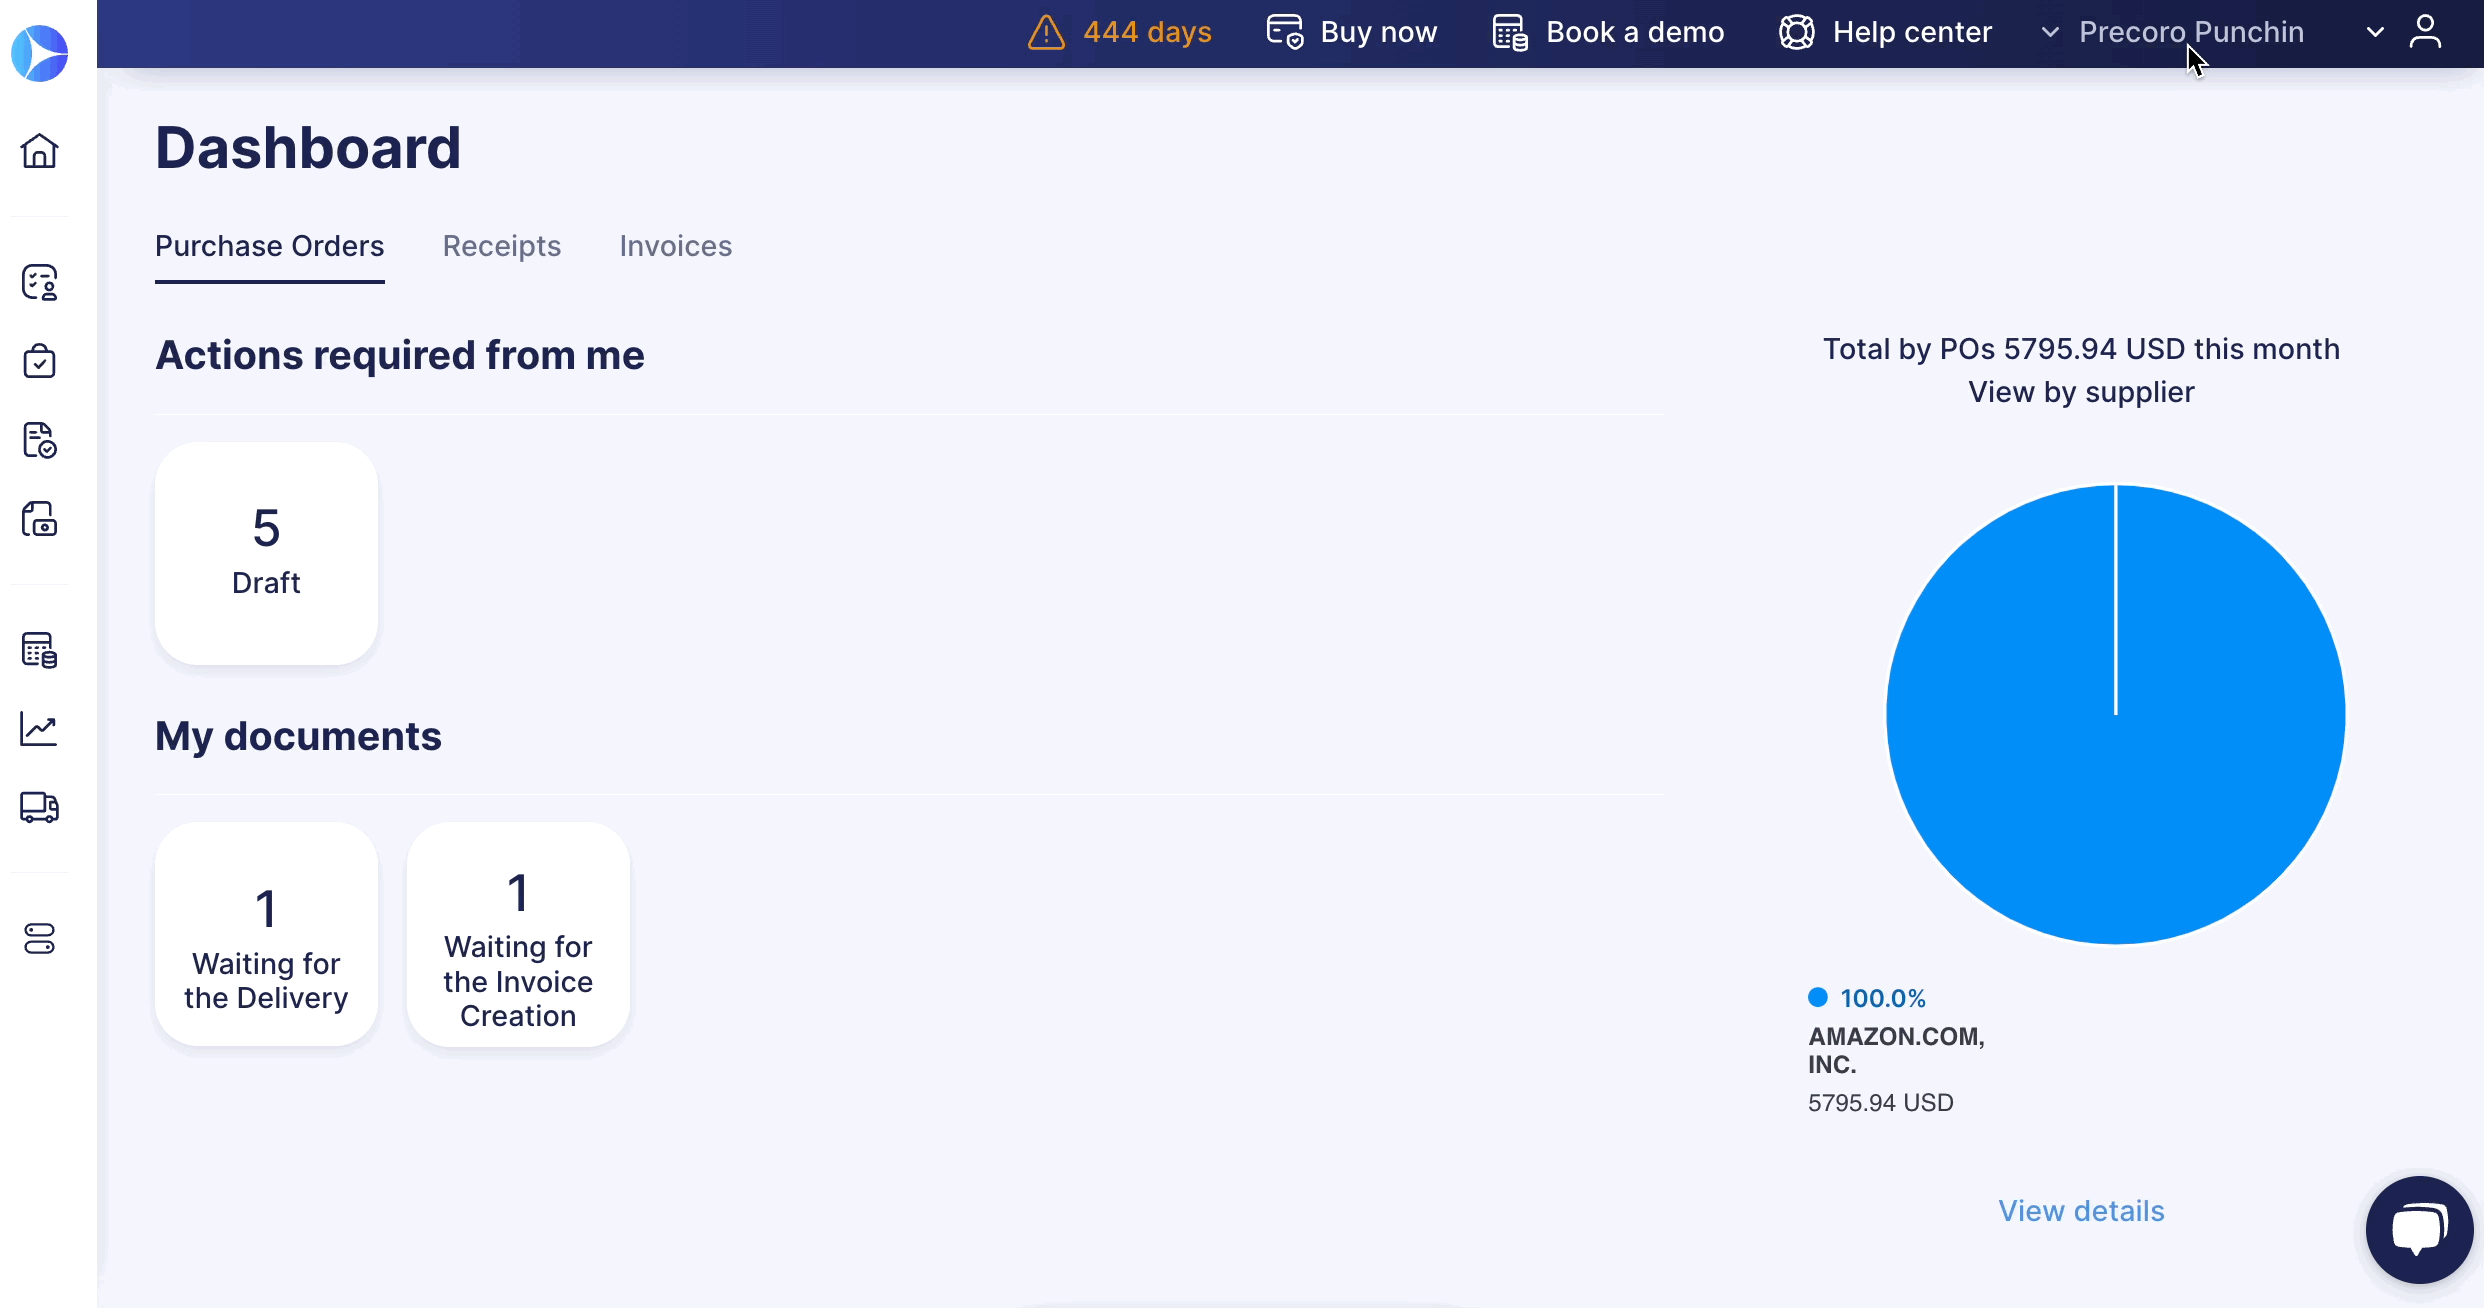Open the purchase orders clipboard icon
Screen dimensions: 2484x1308
[40, 361]
